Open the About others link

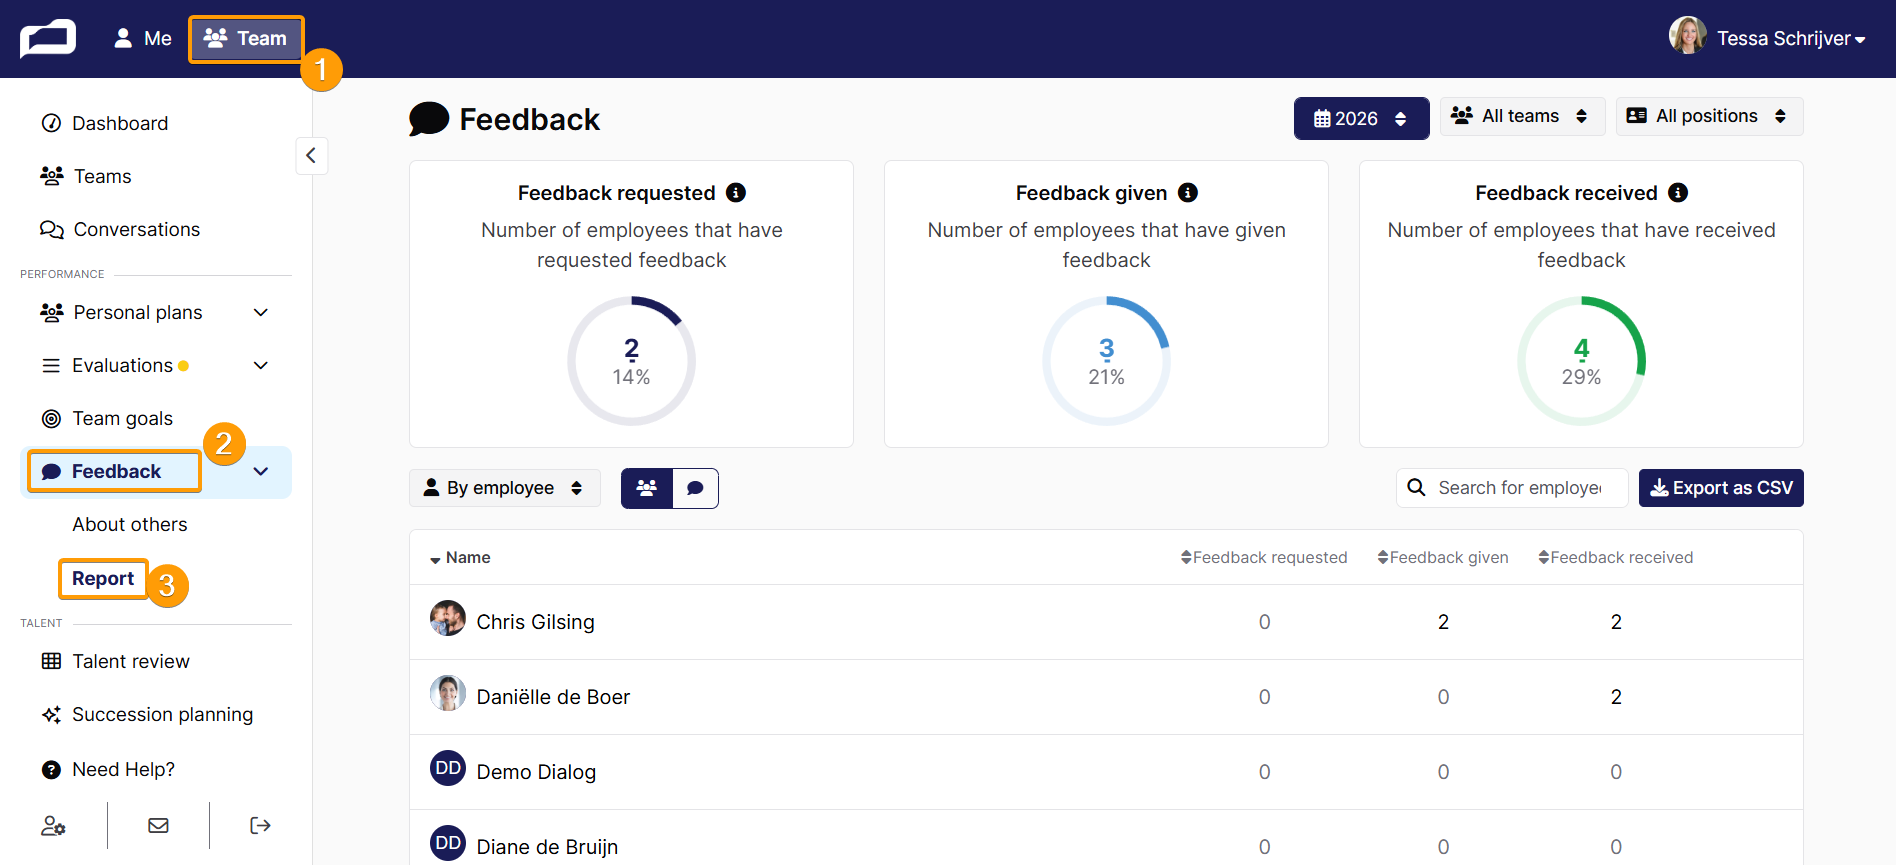(x=130, y=525)
